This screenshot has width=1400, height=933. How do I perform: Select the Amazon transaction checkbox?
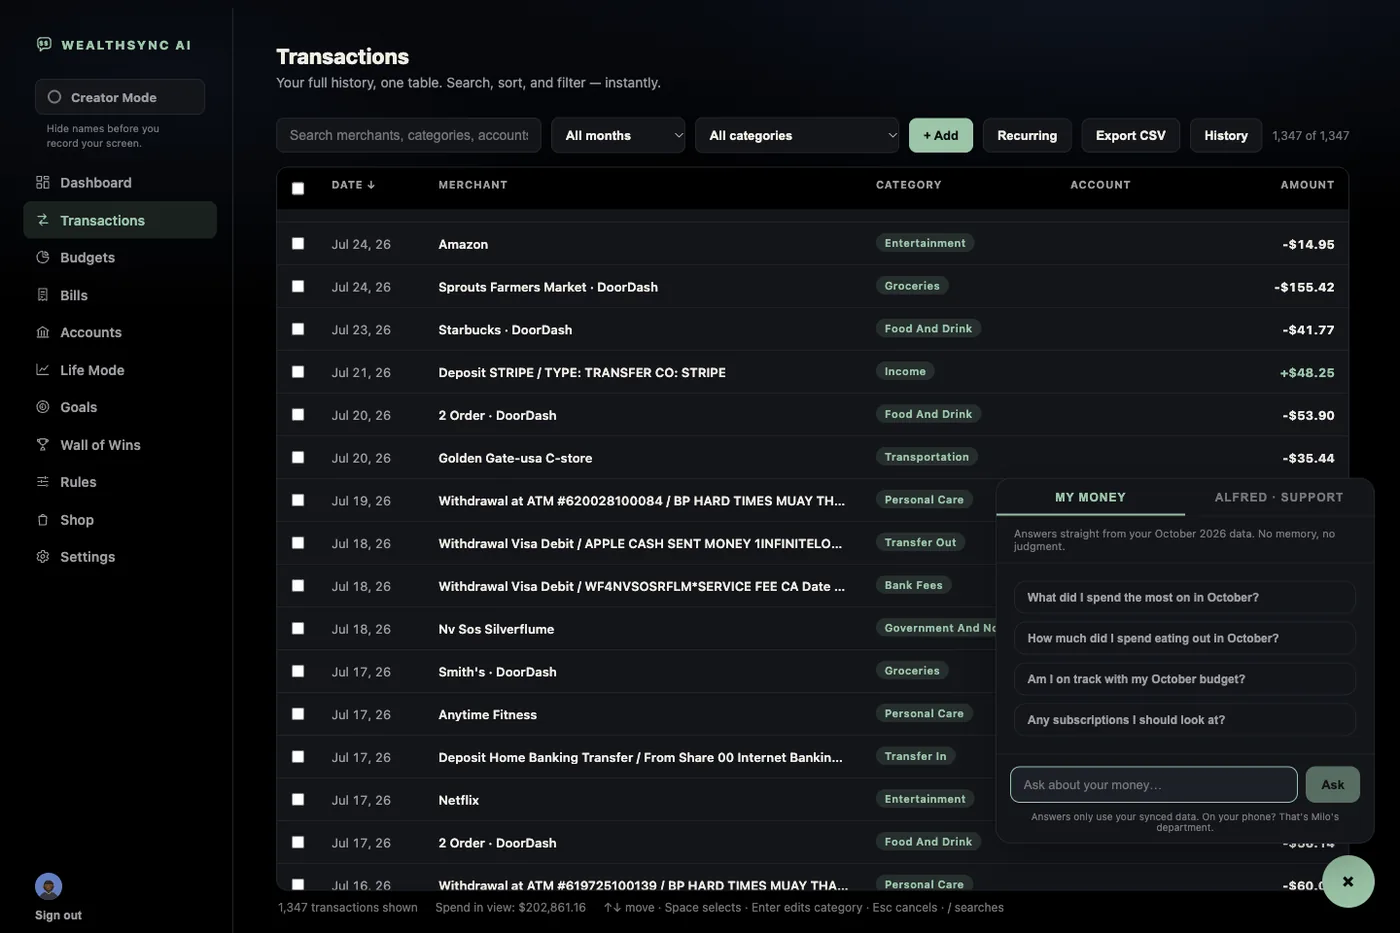click(x=298, y=243)
